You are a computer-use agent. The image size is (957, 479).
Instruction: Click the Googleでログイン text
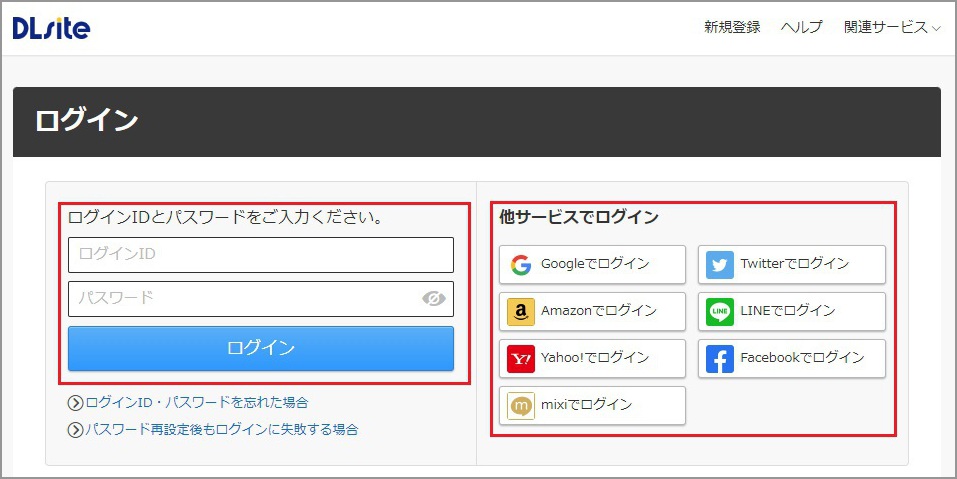595,264
